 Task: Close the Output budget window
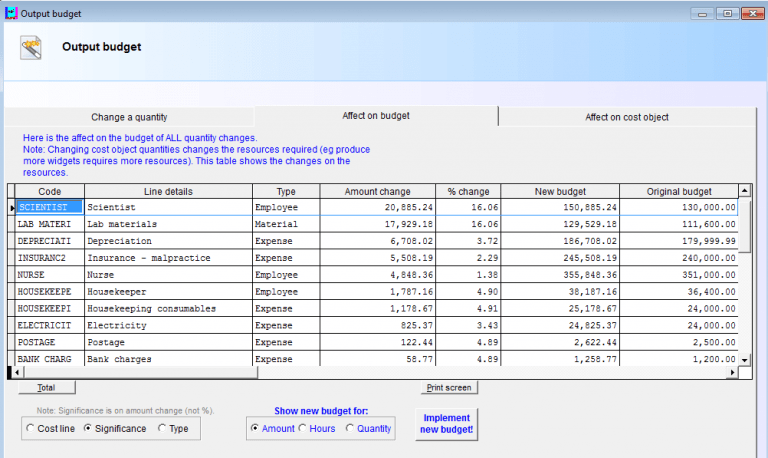coord(753,14)
